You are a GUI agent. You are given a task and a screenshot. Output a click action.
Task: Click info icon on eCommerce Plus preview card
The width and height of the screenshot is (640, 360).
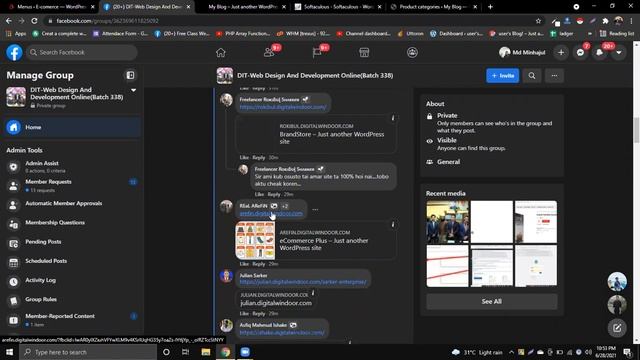[393, 224]
